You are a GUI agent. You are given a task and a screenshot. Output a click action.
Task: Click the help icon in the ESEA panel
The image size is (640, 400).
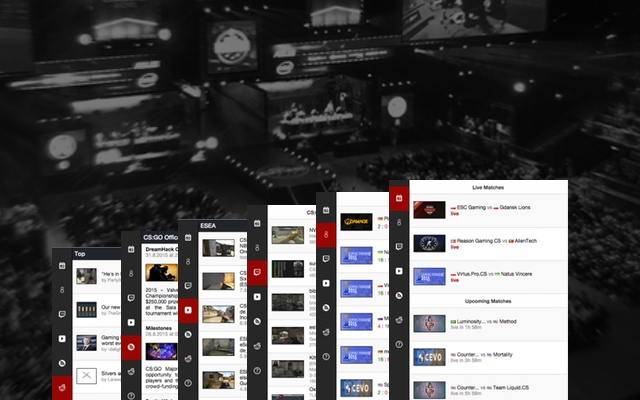point(188,383)
